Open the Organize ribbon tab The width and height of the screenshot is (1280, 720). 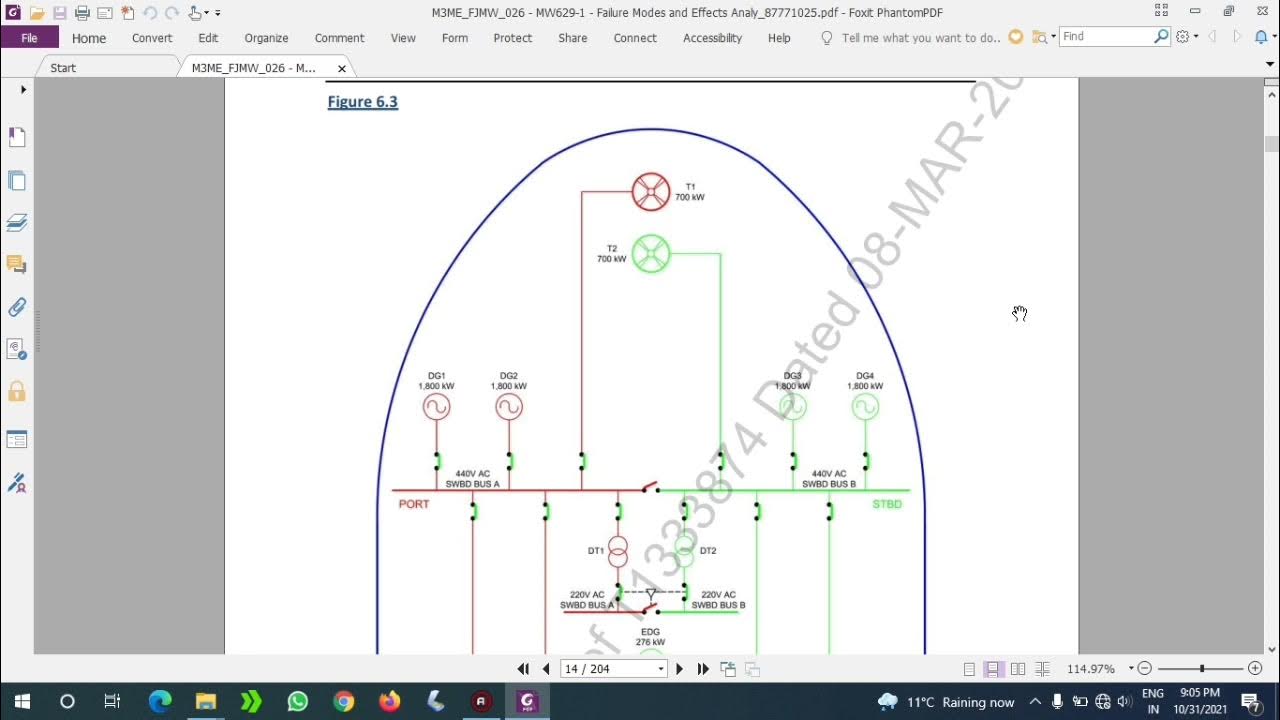pos(266,38)
